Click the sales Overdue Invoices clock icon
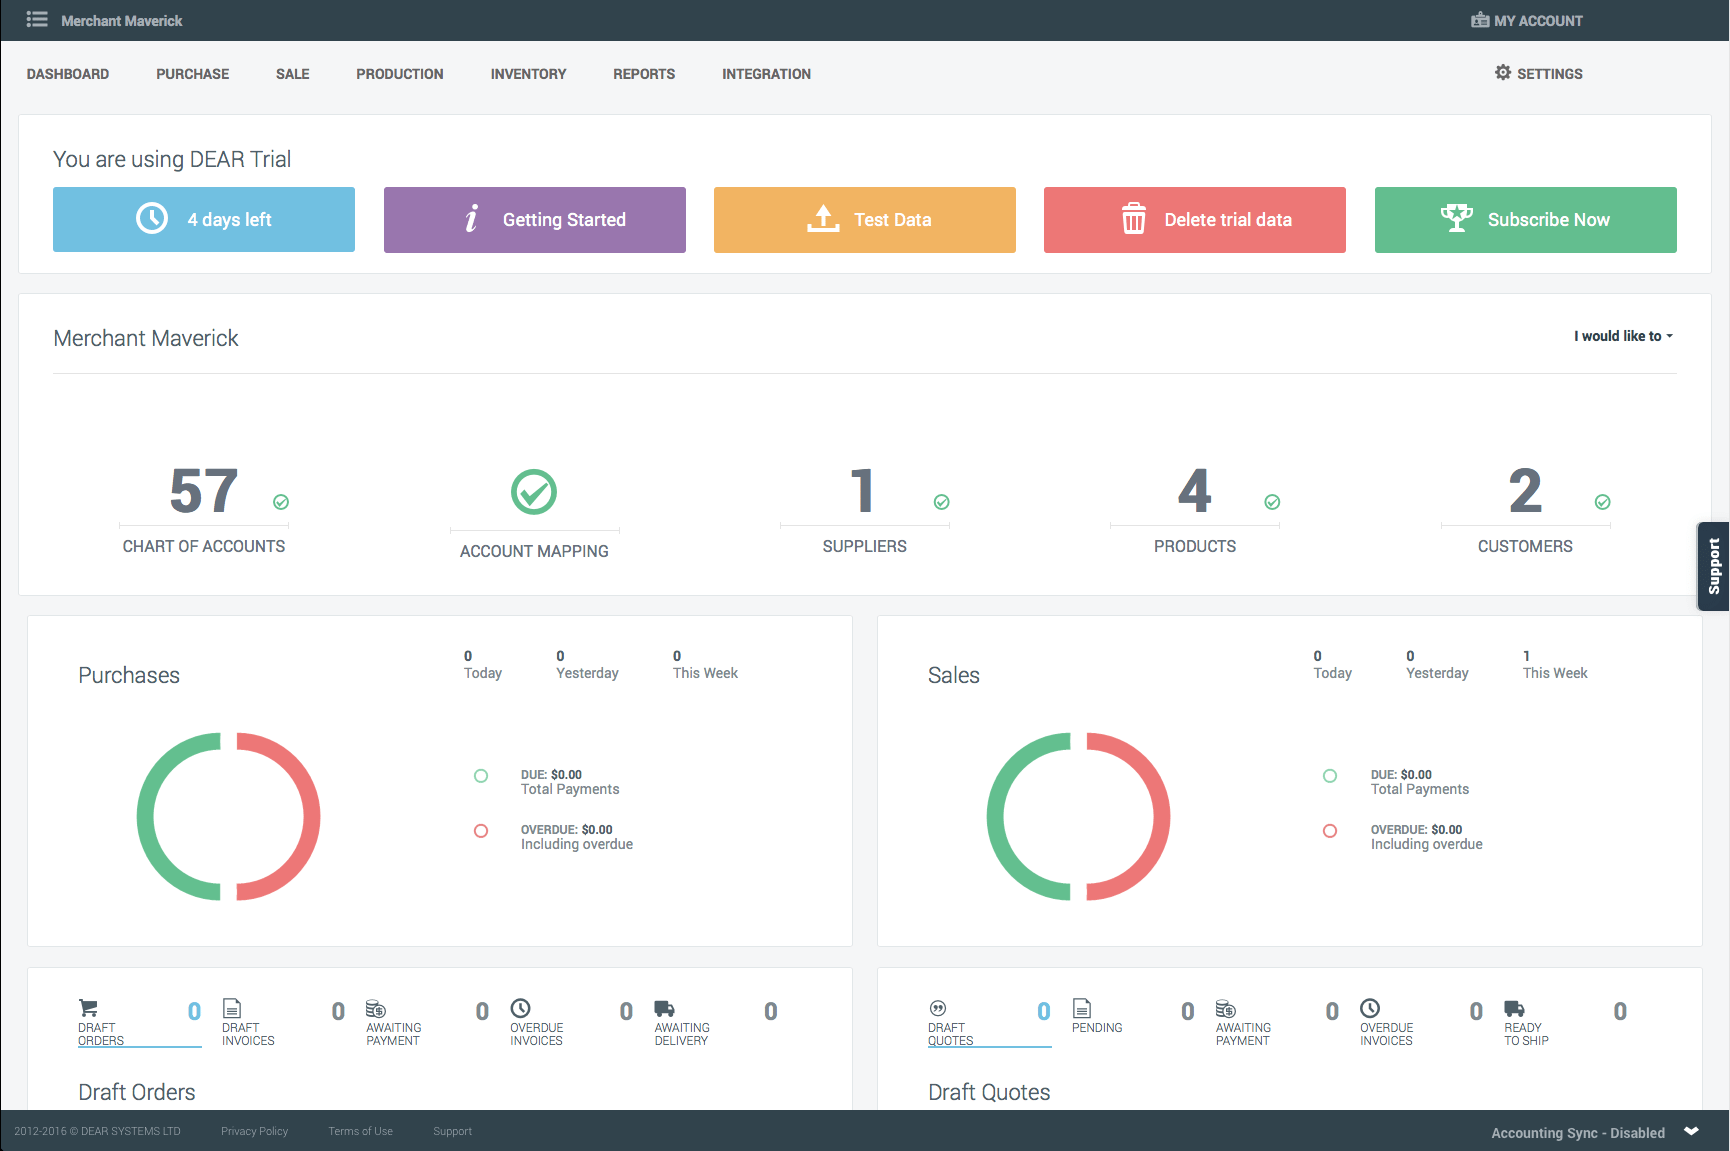Image resolution: width=1730 pixels, height=1151 pixels. (x=1370, y=1008)
